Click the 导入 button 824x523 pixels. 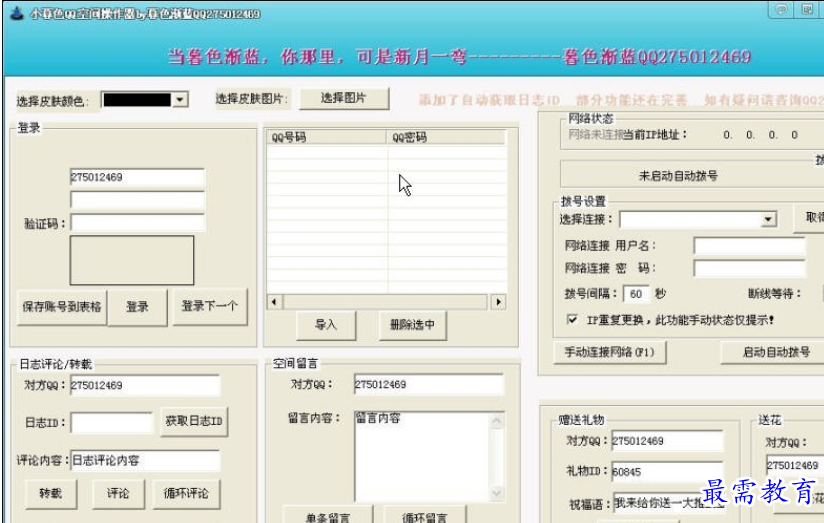coord(326,325)
